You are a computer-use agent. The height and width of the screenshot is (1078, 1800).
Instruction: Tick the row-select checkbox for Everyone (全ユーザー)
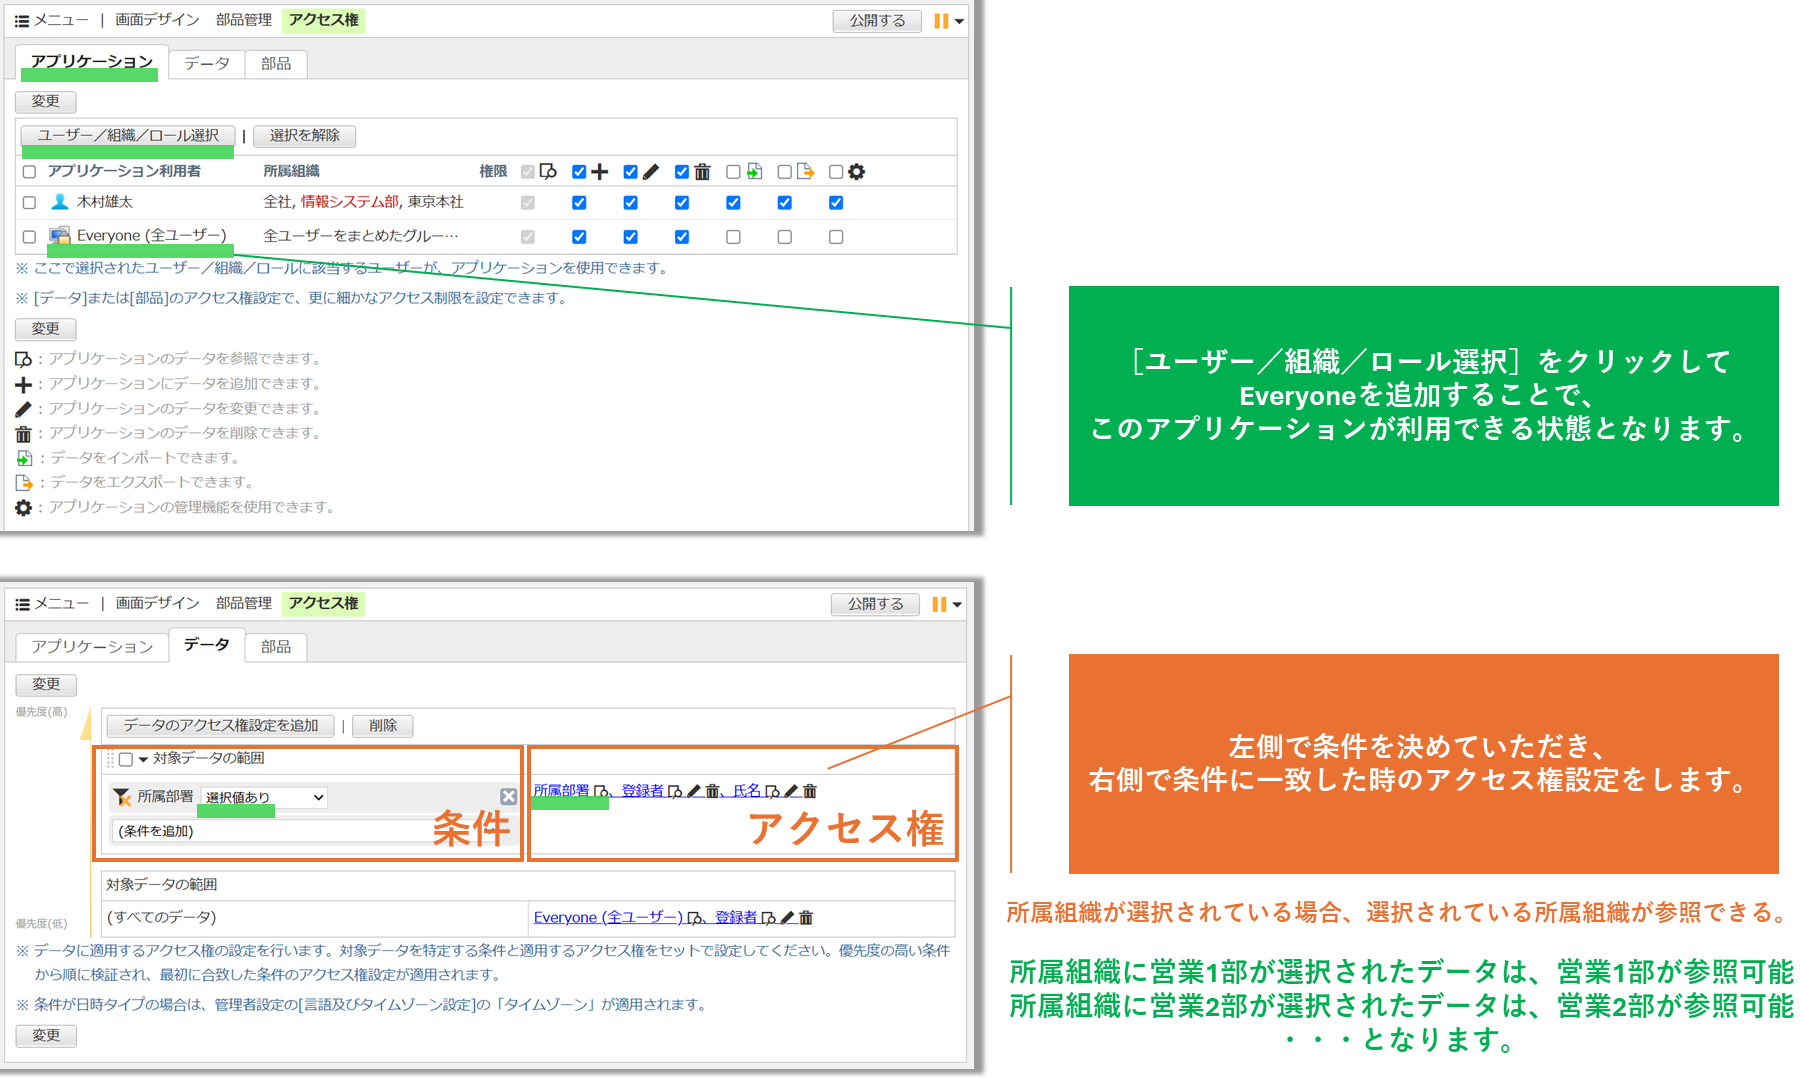pos(29,237)
